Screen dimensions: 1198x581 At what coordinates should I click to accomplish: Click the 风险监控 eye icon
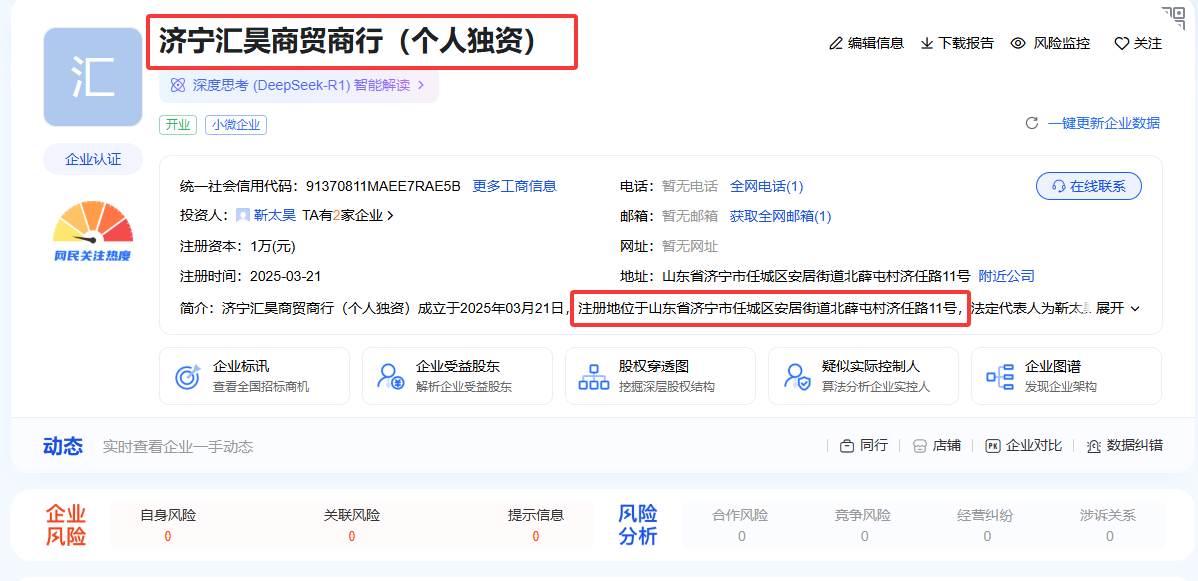pos(1017,43)
